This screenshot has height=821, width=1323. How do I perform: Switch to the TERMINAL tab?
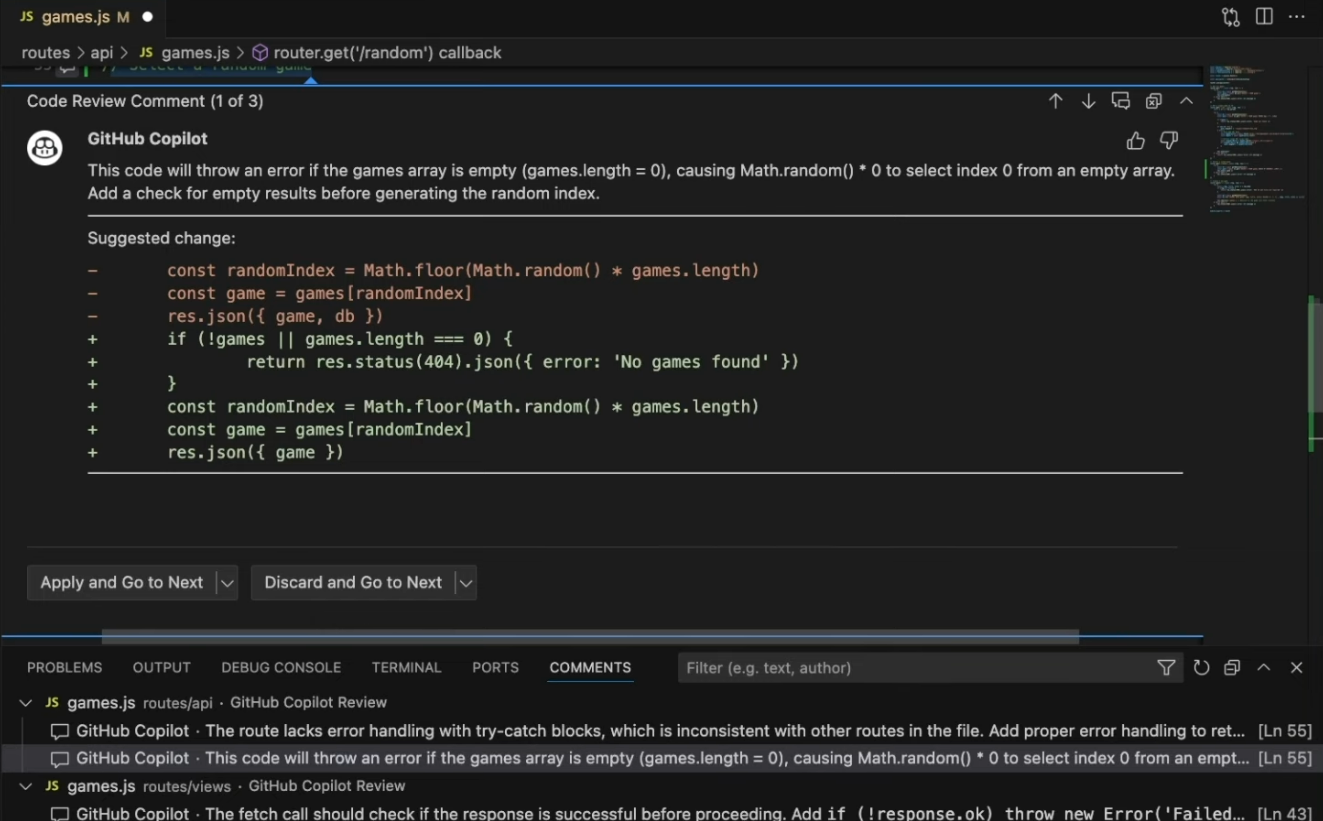(x=406, y=667)
